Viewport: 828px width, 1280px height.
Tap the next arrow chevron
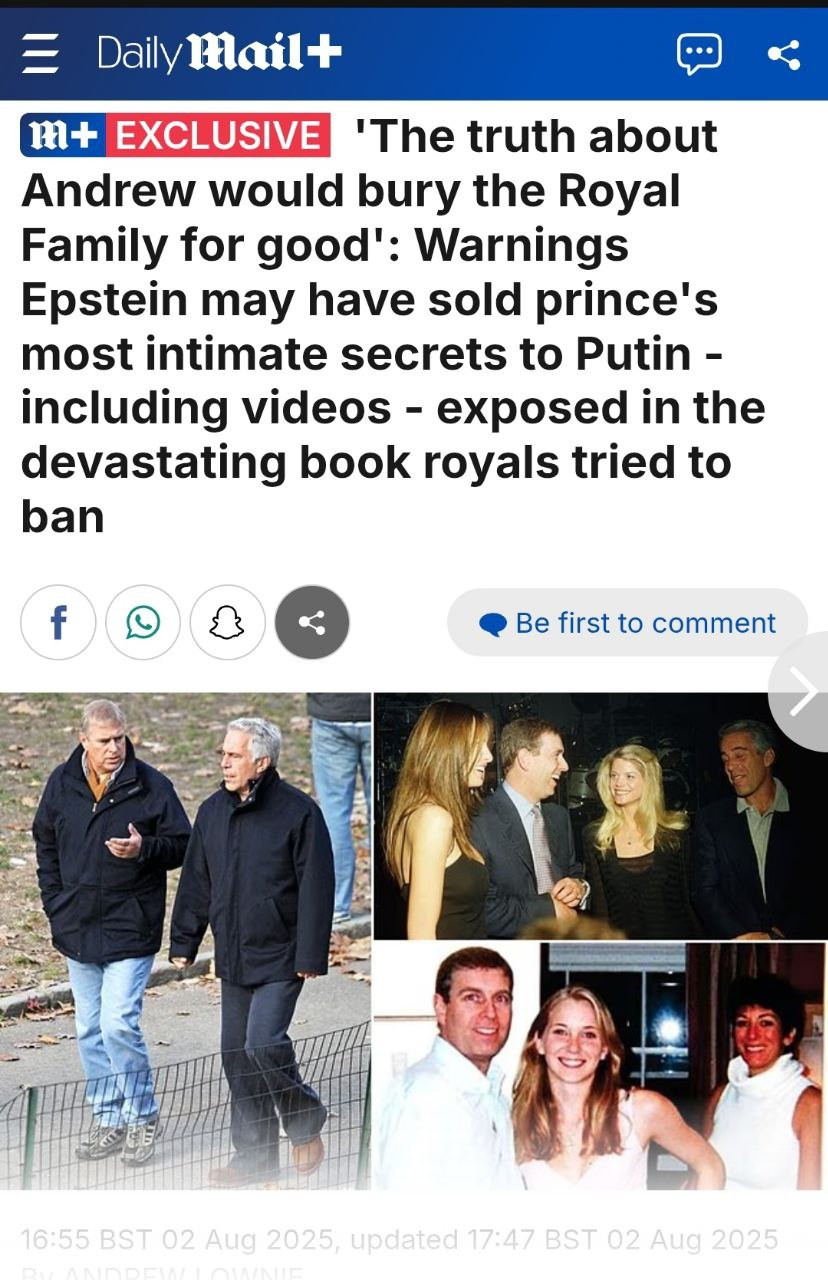click(x=801, y=692)
